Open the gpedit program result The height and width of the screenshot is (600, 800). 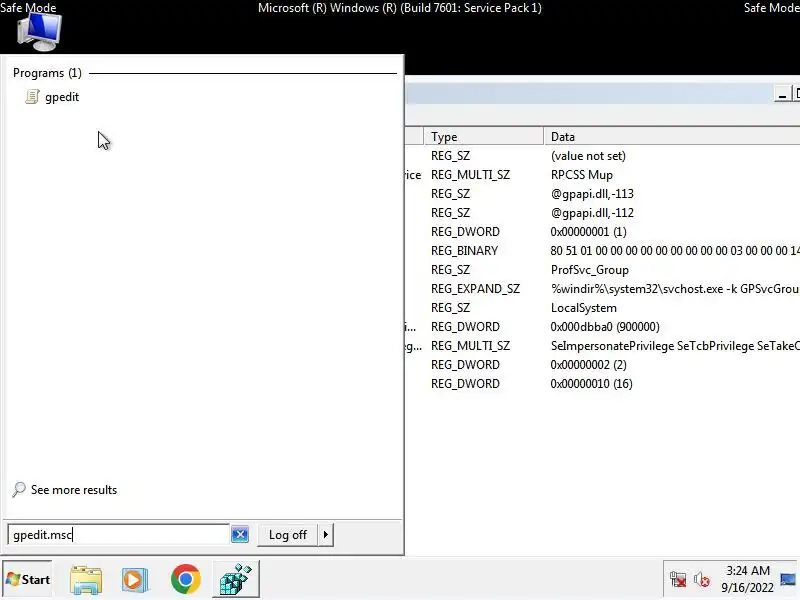52,97
